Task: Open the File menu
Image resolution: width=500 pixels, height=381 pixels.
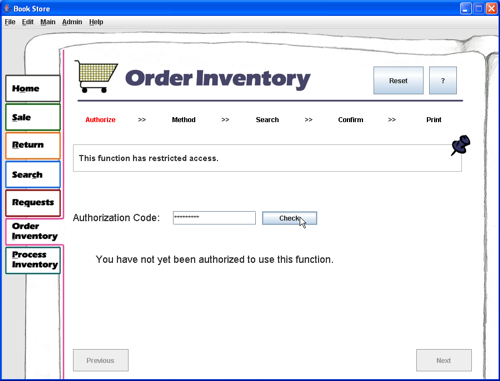Action: coord(10,22)
